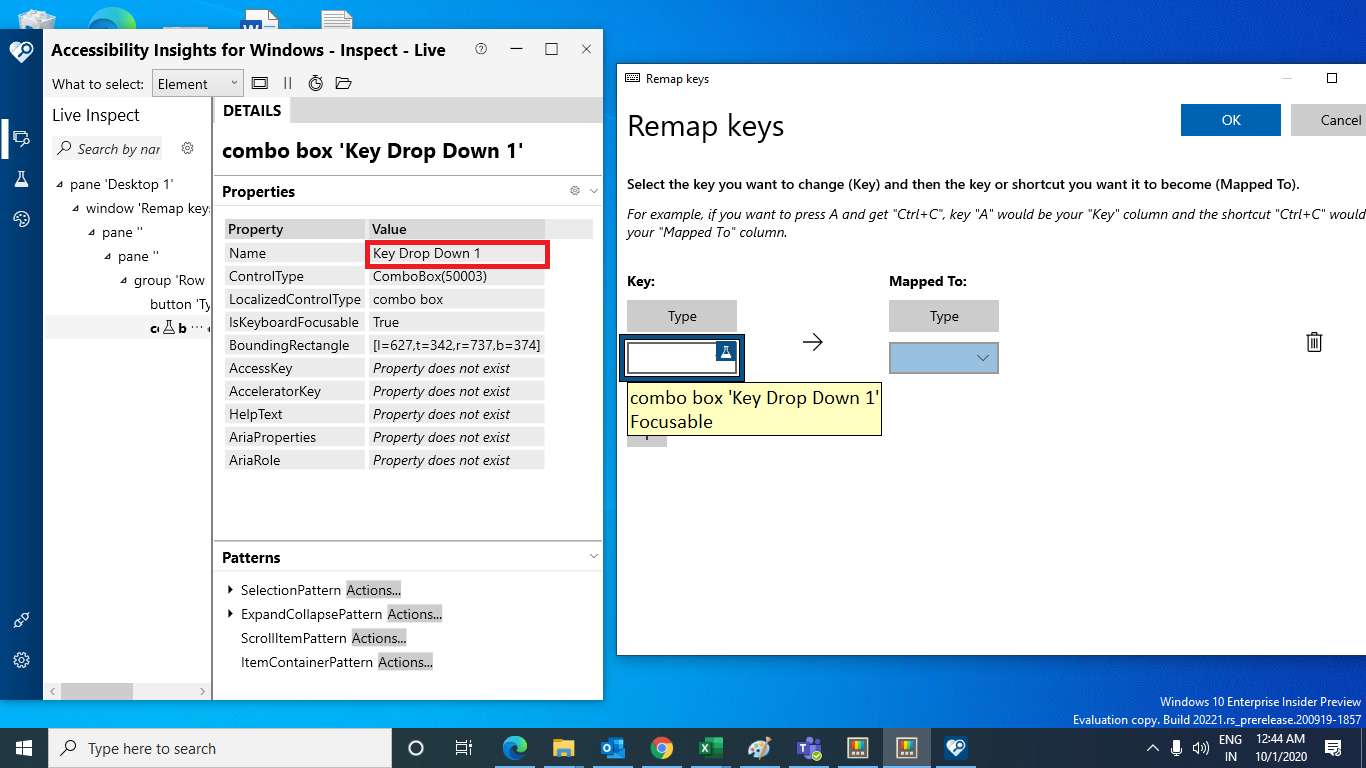Viewport: 1366px width, 768px height.
Task: Switch to the DETAILS tab
Action: [251, 110]
